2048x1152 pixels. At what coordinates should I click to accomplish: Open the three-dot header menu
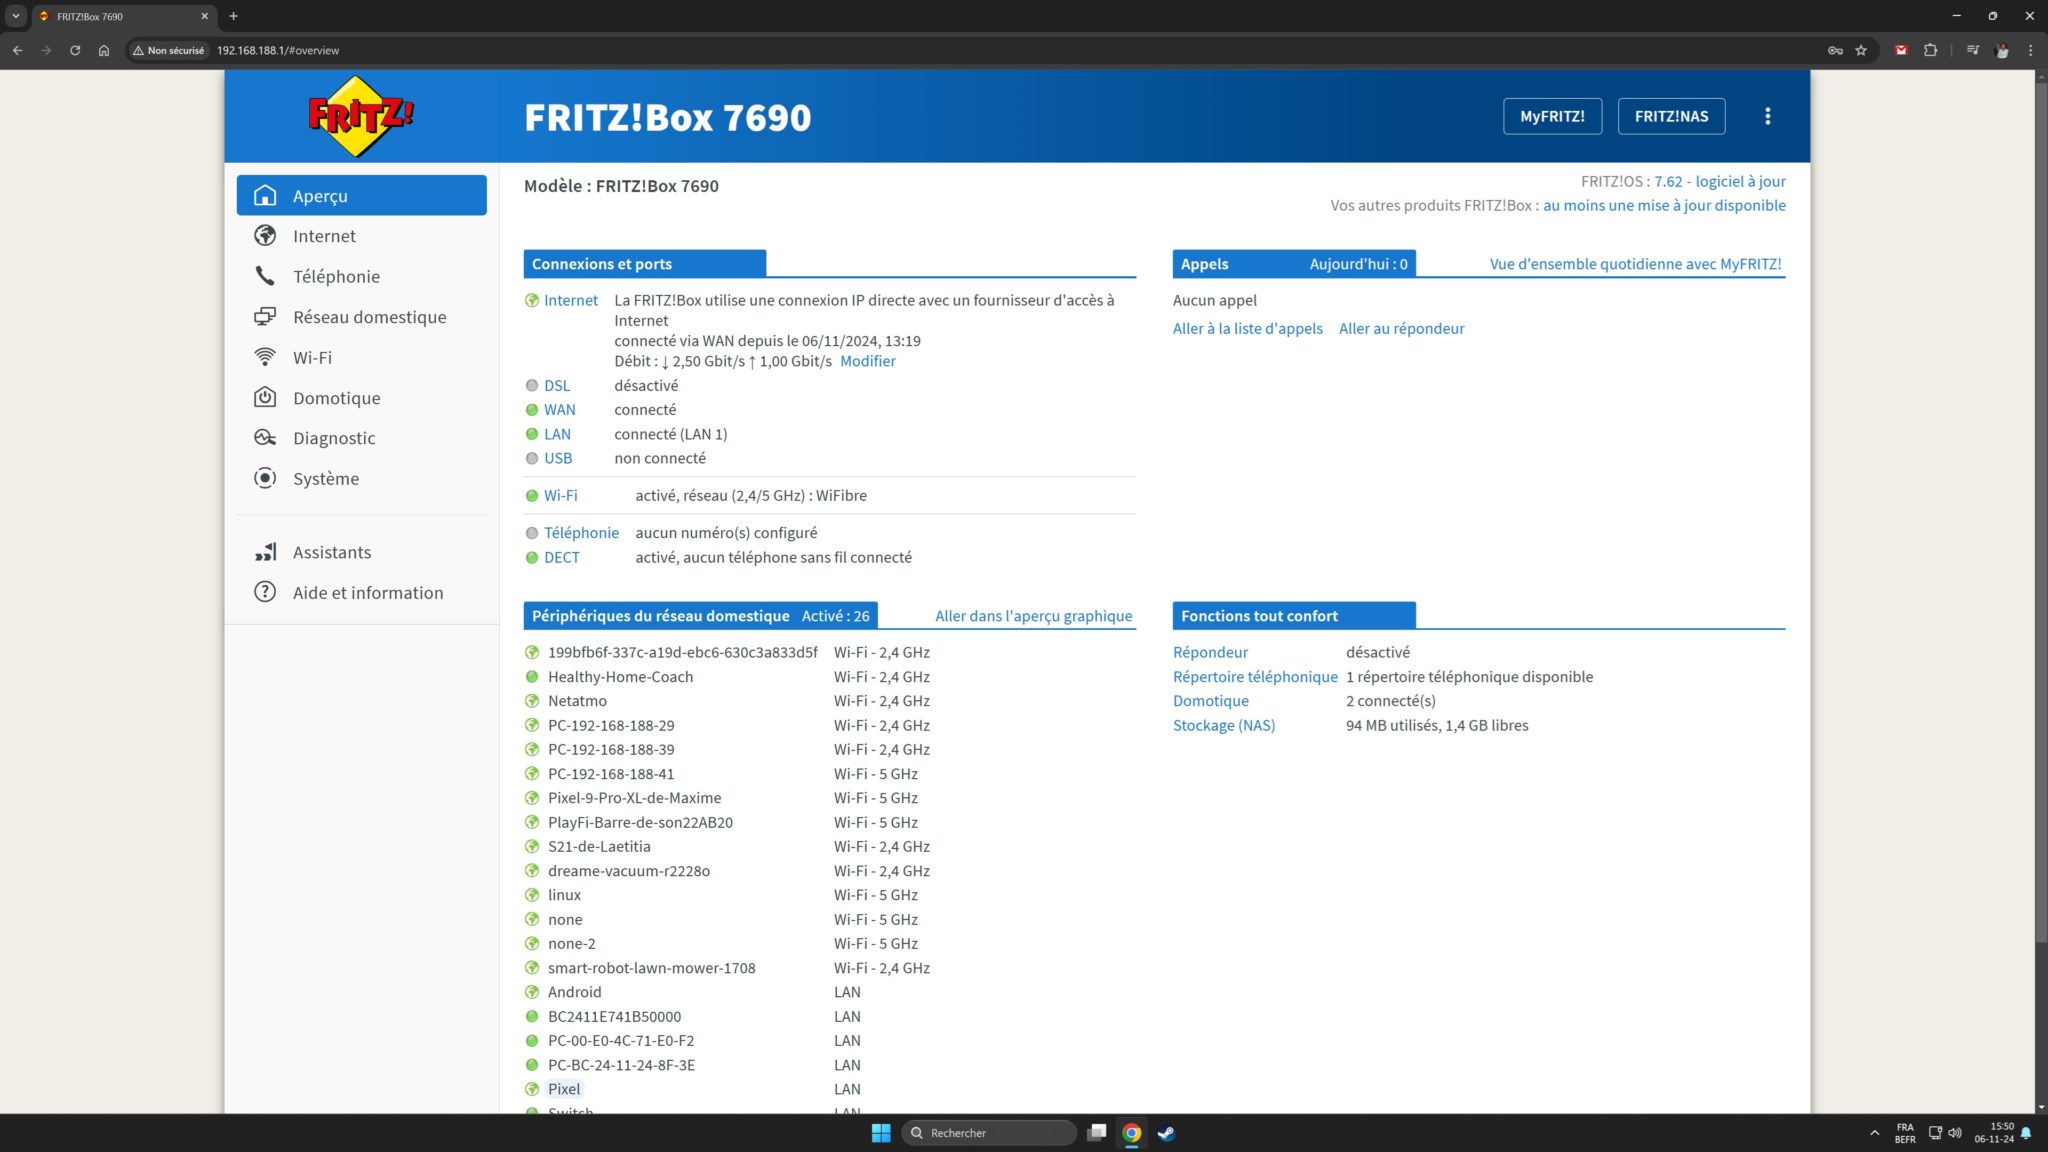[x=1767, y=116]
